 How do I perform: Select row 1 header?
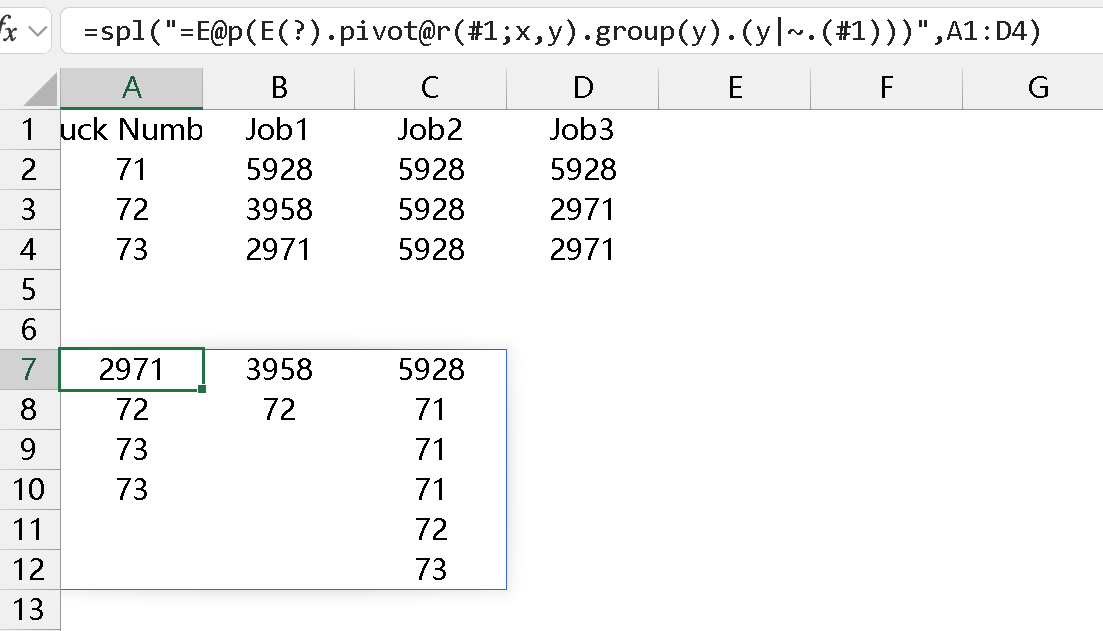click(29, 129)
